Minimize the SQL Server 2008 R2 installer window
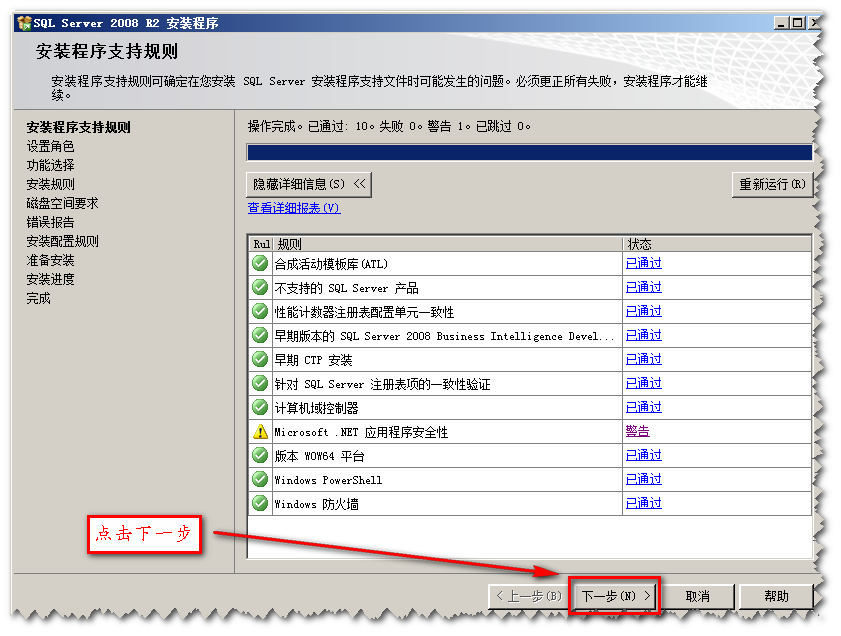 coord(781,23)
